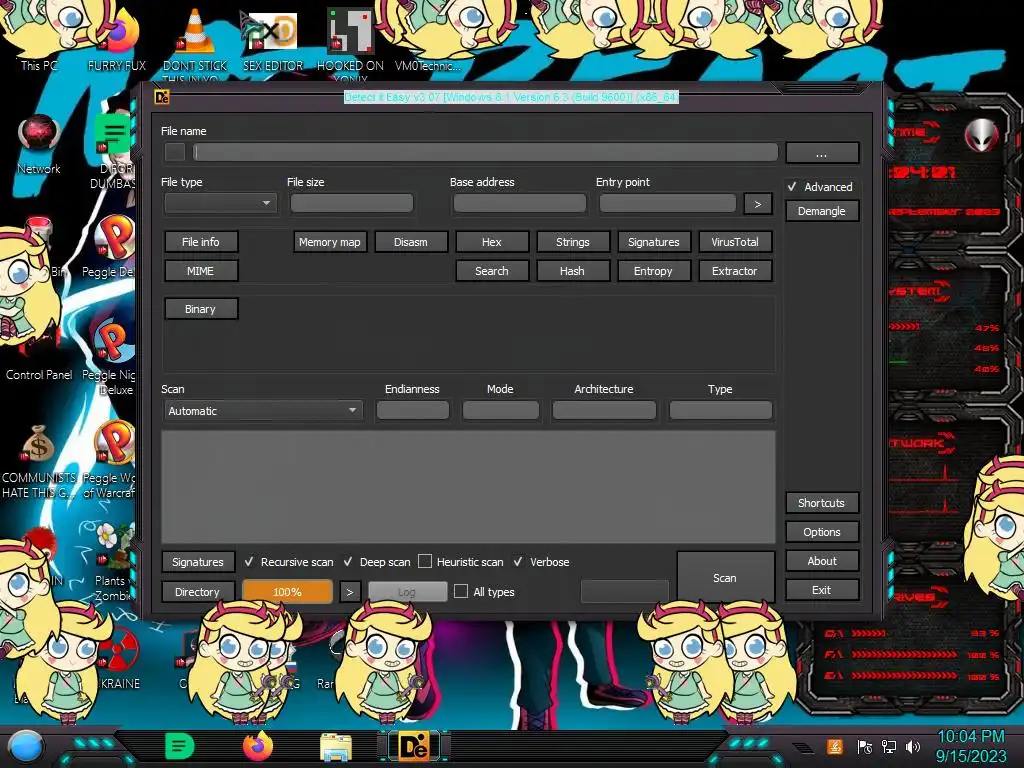Open File info panel
Viewport: 1024px width, 768px height.
[200, 242]
